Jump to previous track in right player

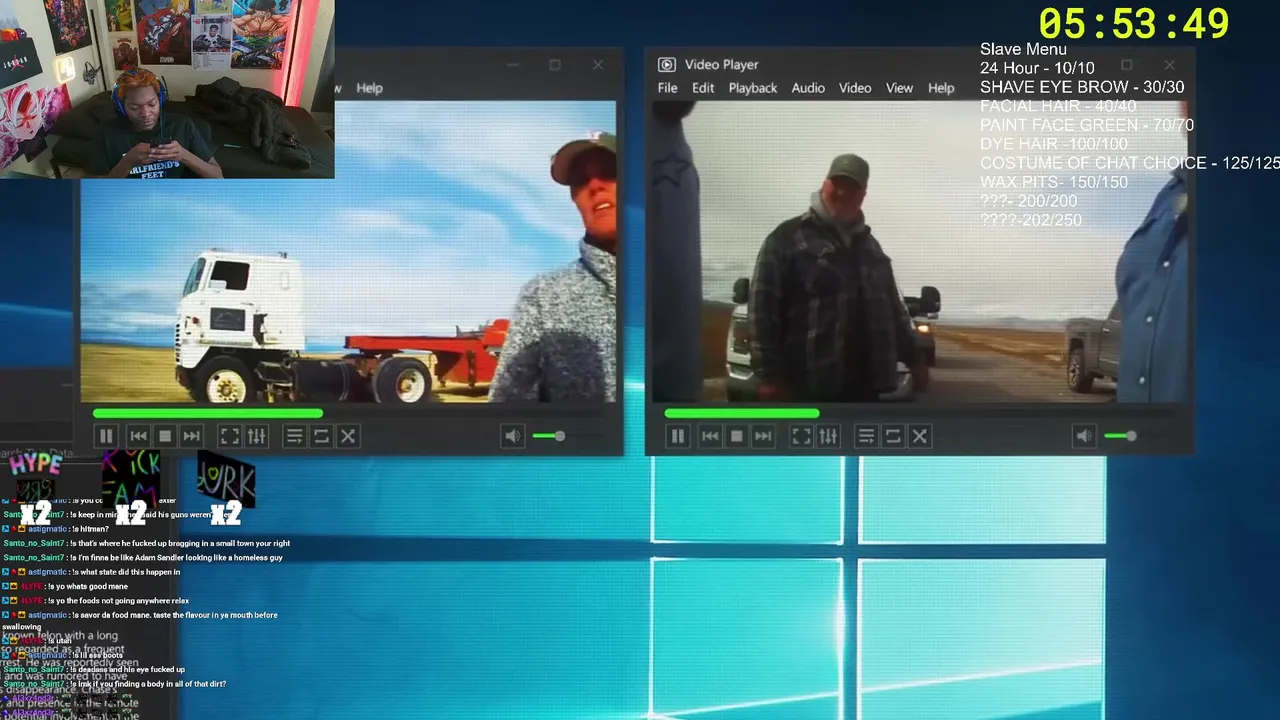710,436
